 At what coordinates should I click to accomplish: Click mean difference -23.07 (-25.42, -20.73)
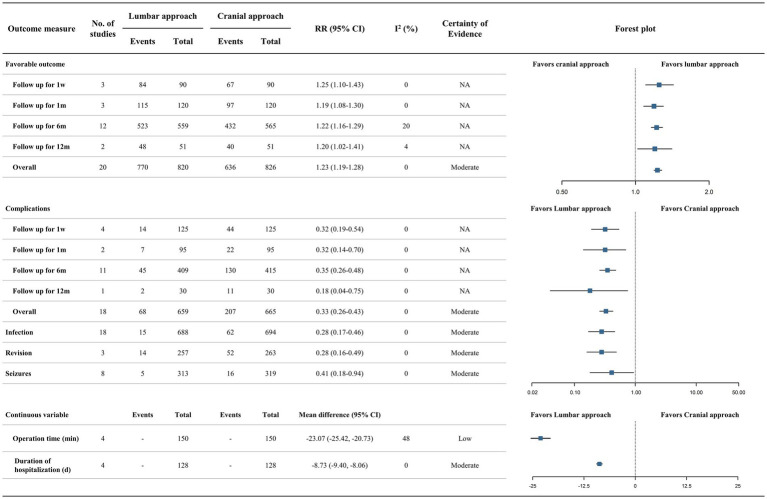click(x=339, y=438)
